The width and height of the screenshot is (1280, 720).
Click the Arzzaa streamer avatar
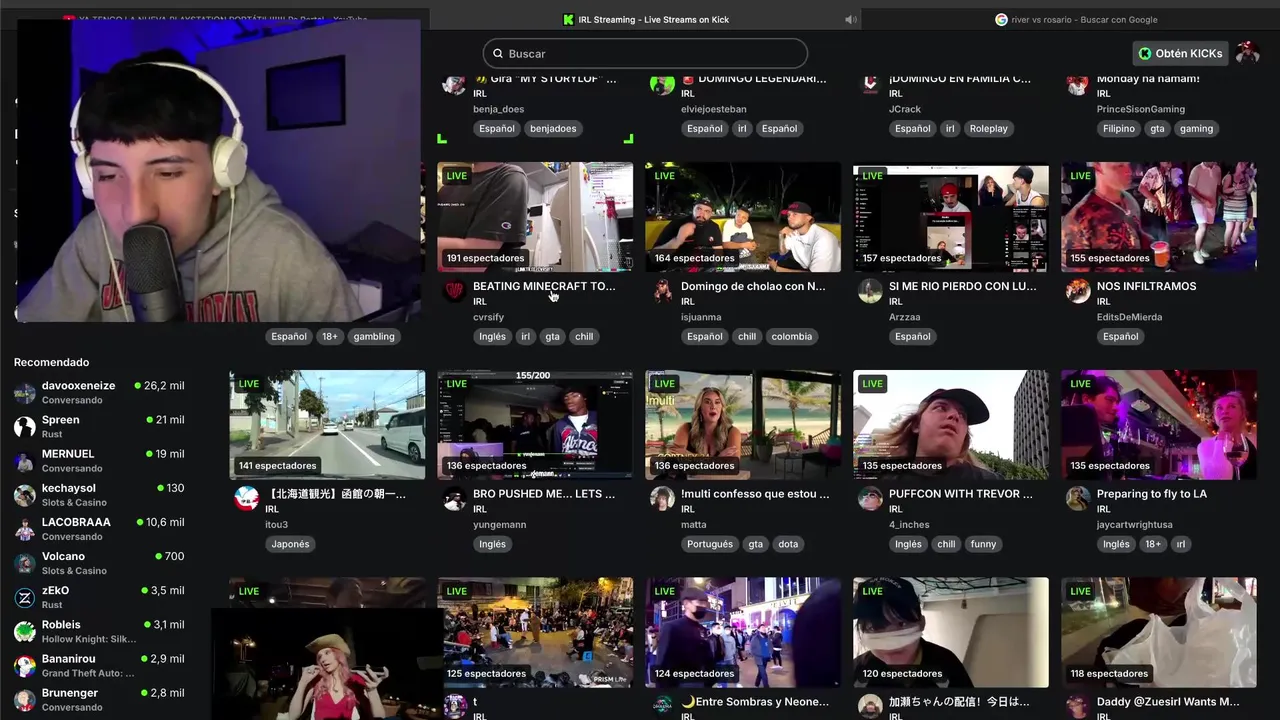[870, 291]
